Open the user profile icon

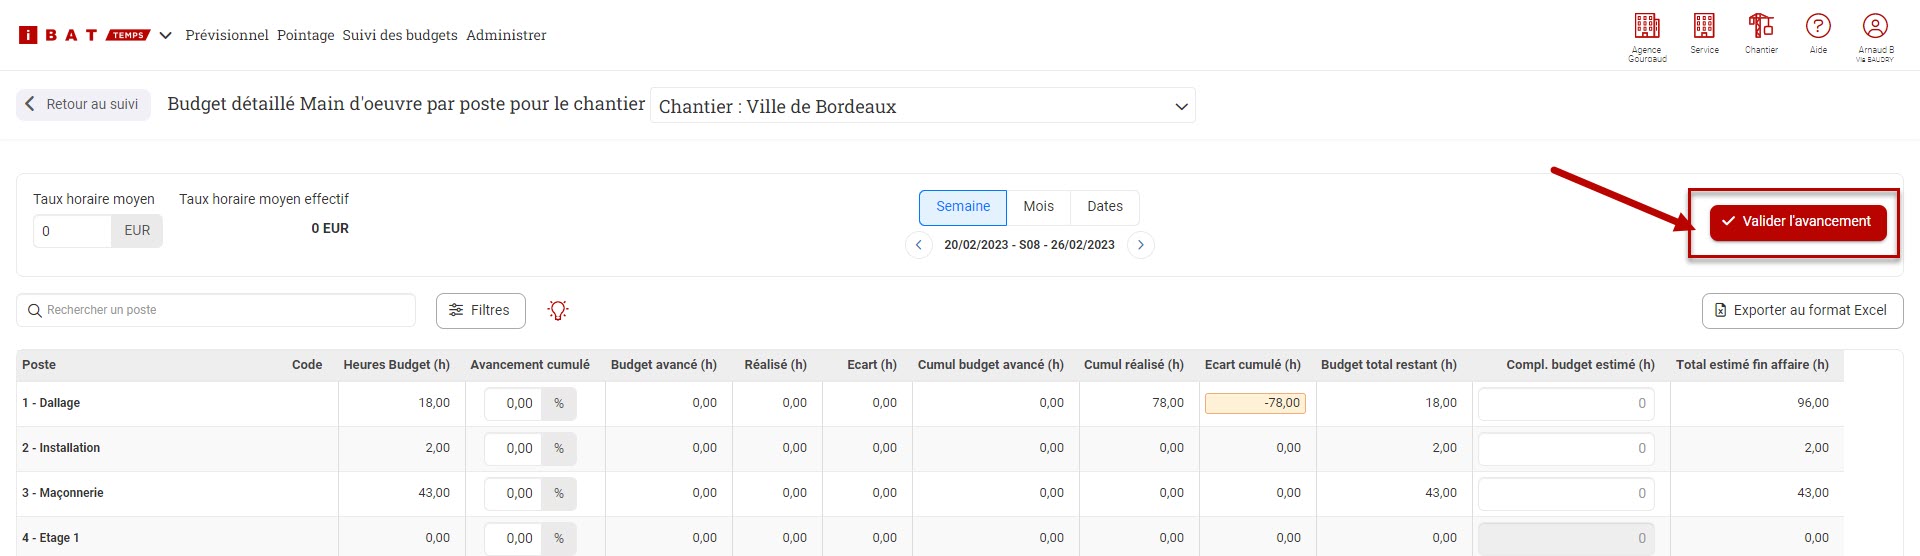[x=1875, y=27]
